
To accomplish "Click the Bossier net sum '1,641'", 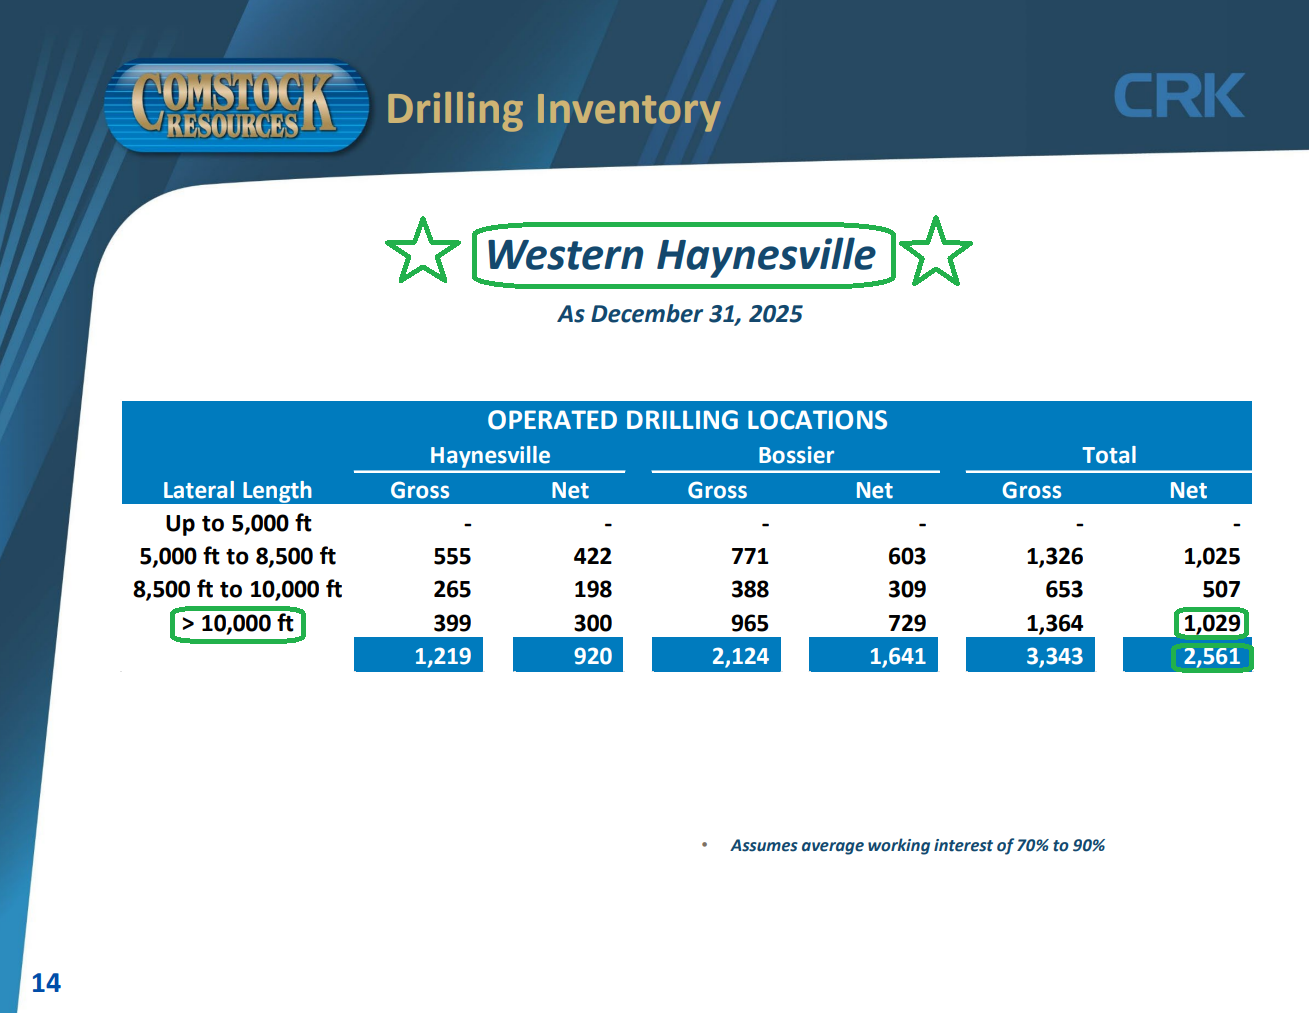I will (898, 656).
